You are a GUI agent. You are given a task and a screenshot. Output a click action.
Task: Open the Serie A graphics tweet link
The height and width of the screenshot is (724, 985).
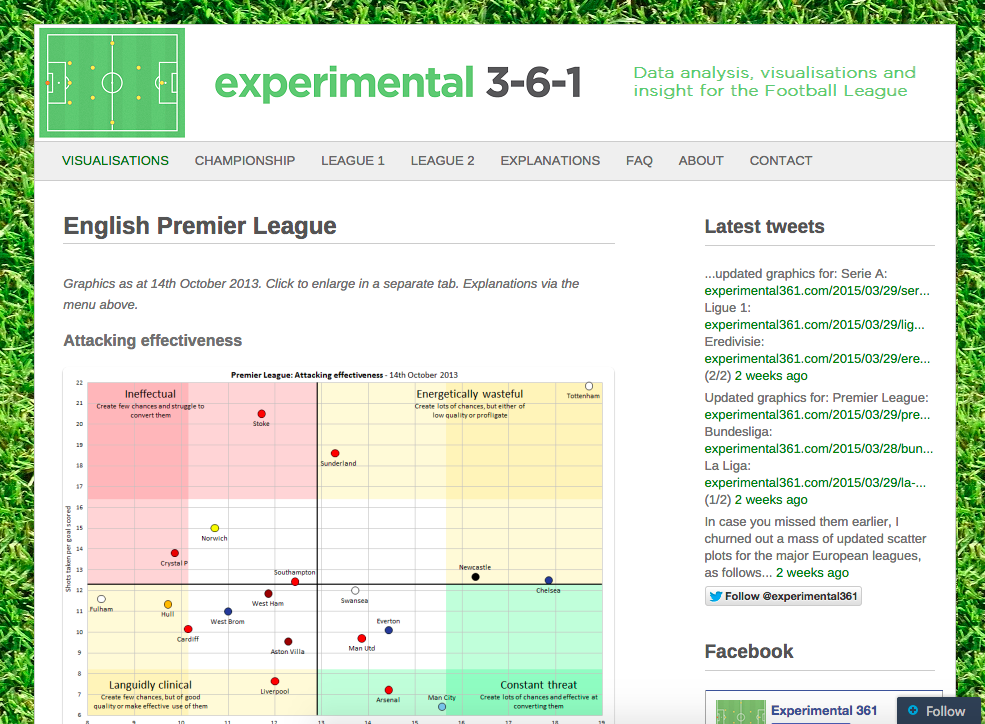tap(817, 291)
